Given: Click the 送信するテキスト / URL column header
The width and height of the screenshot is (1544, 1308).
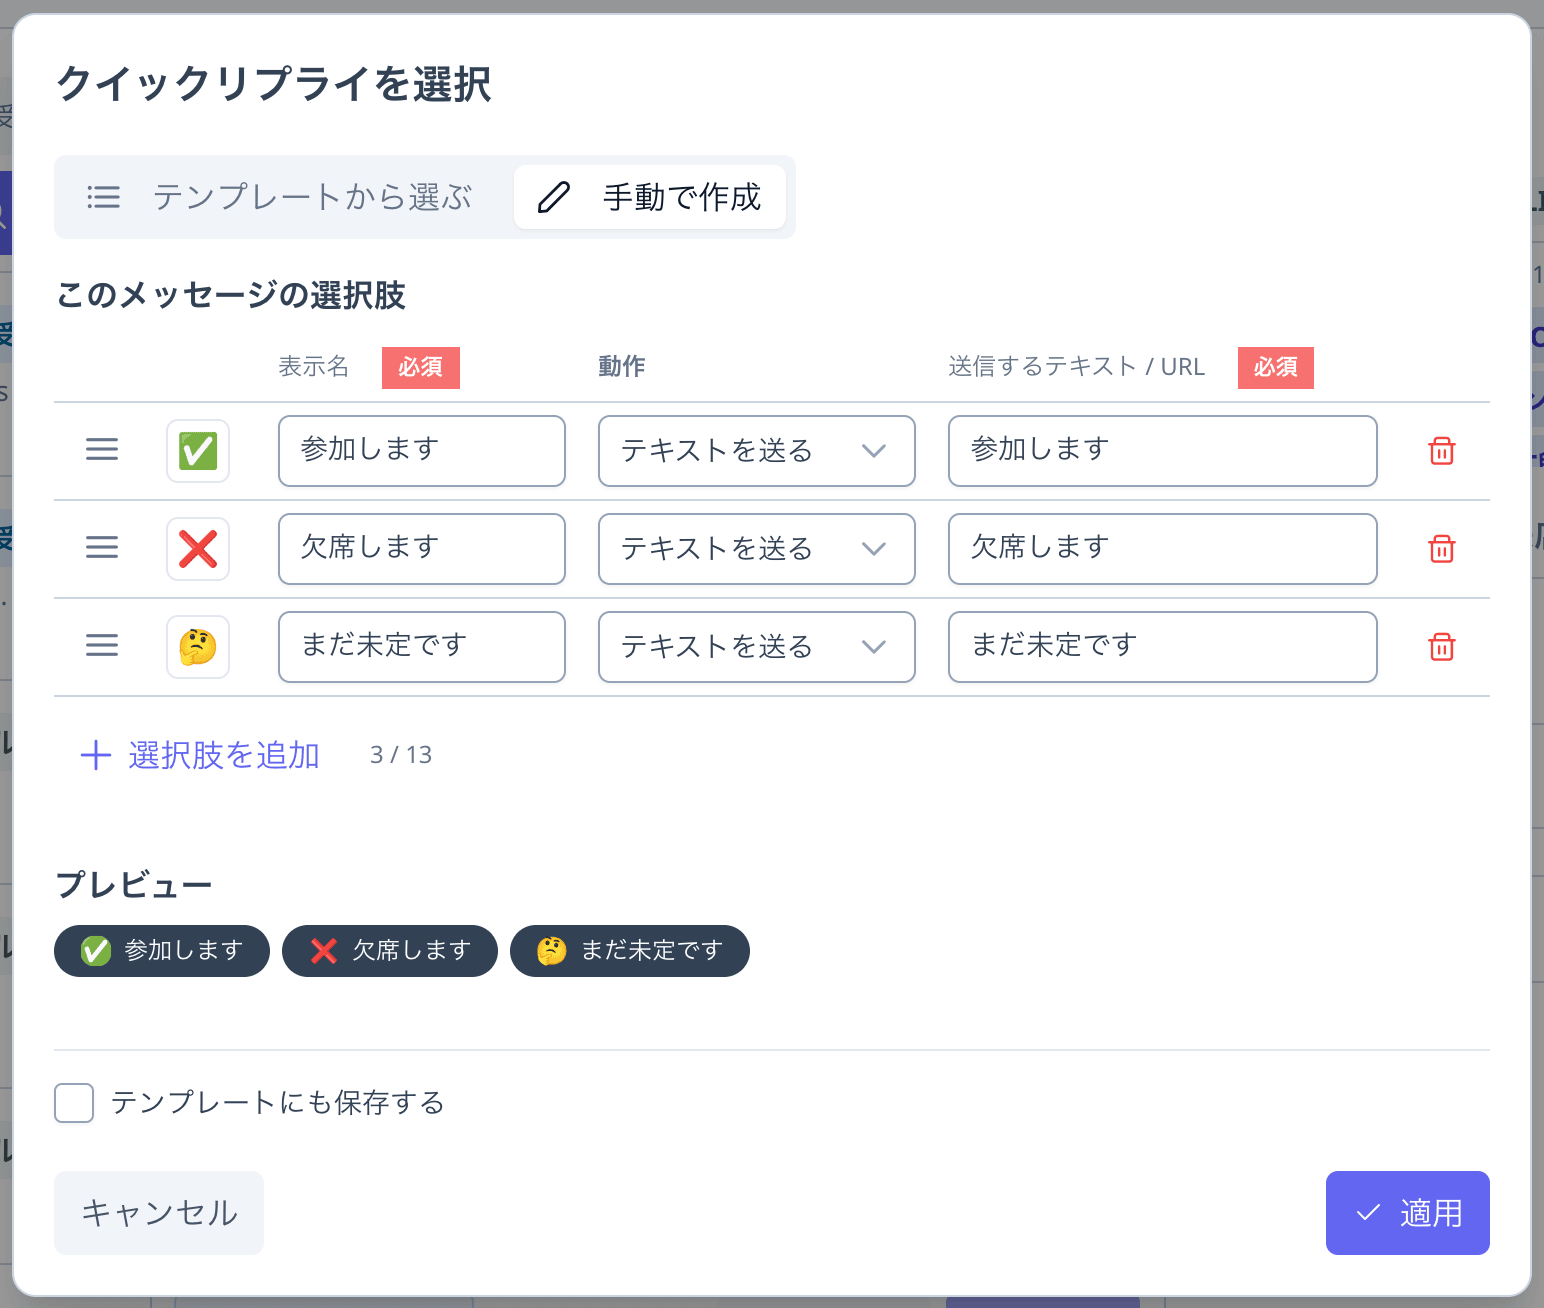Looking at the screenshot, I should pyautogui.click(x=1077, y=367).
